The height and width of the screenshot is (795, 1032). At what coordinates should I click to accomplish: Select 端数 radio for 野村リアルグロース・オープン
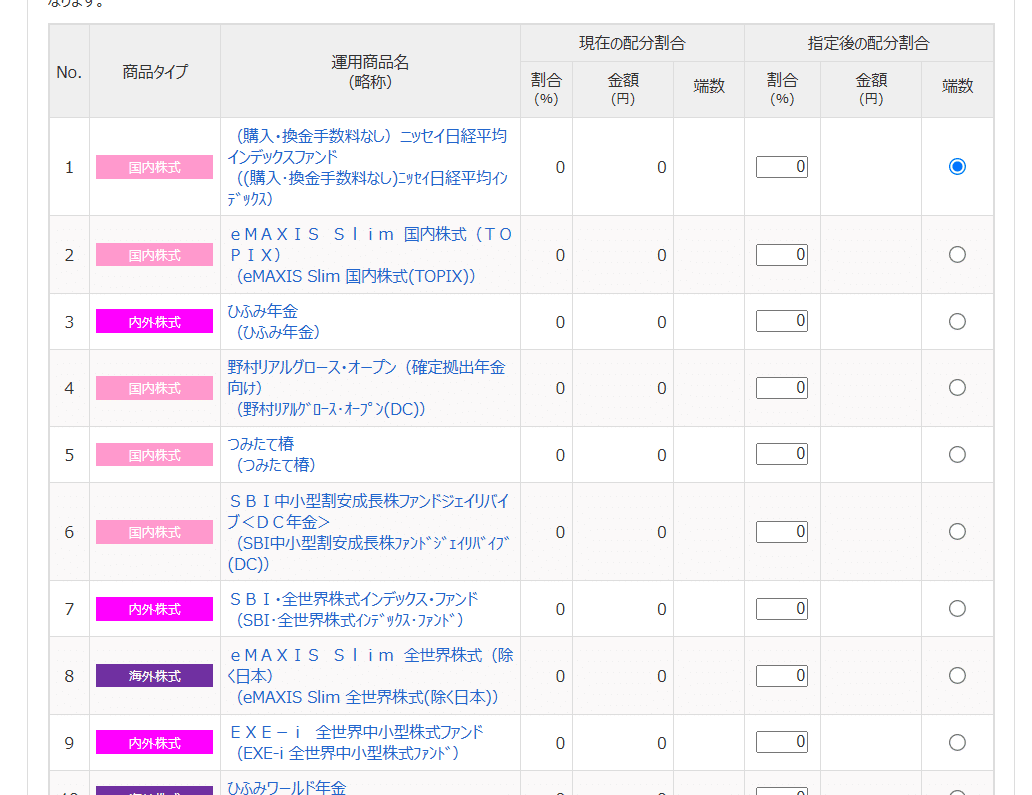click(957, 388)
